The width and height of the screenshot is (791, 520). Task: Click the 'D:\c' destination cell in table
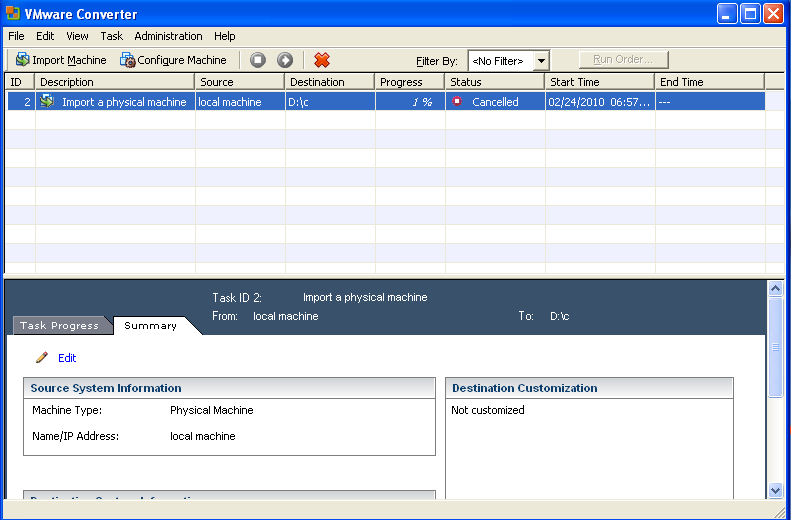tap(330, 102)
